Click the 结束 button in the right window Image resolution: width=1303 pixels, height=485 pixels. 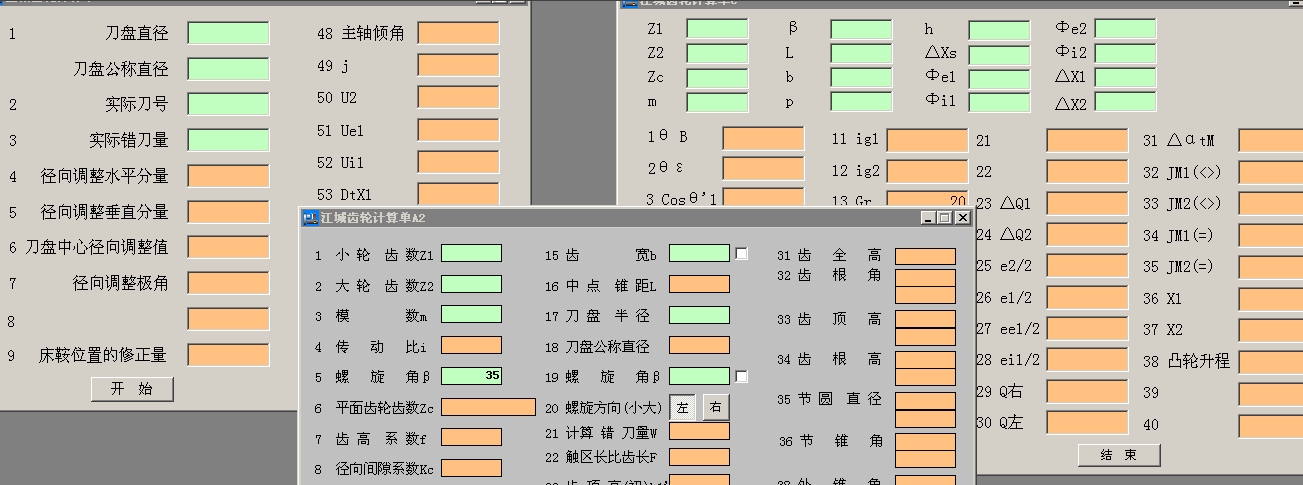point(1119,455)
